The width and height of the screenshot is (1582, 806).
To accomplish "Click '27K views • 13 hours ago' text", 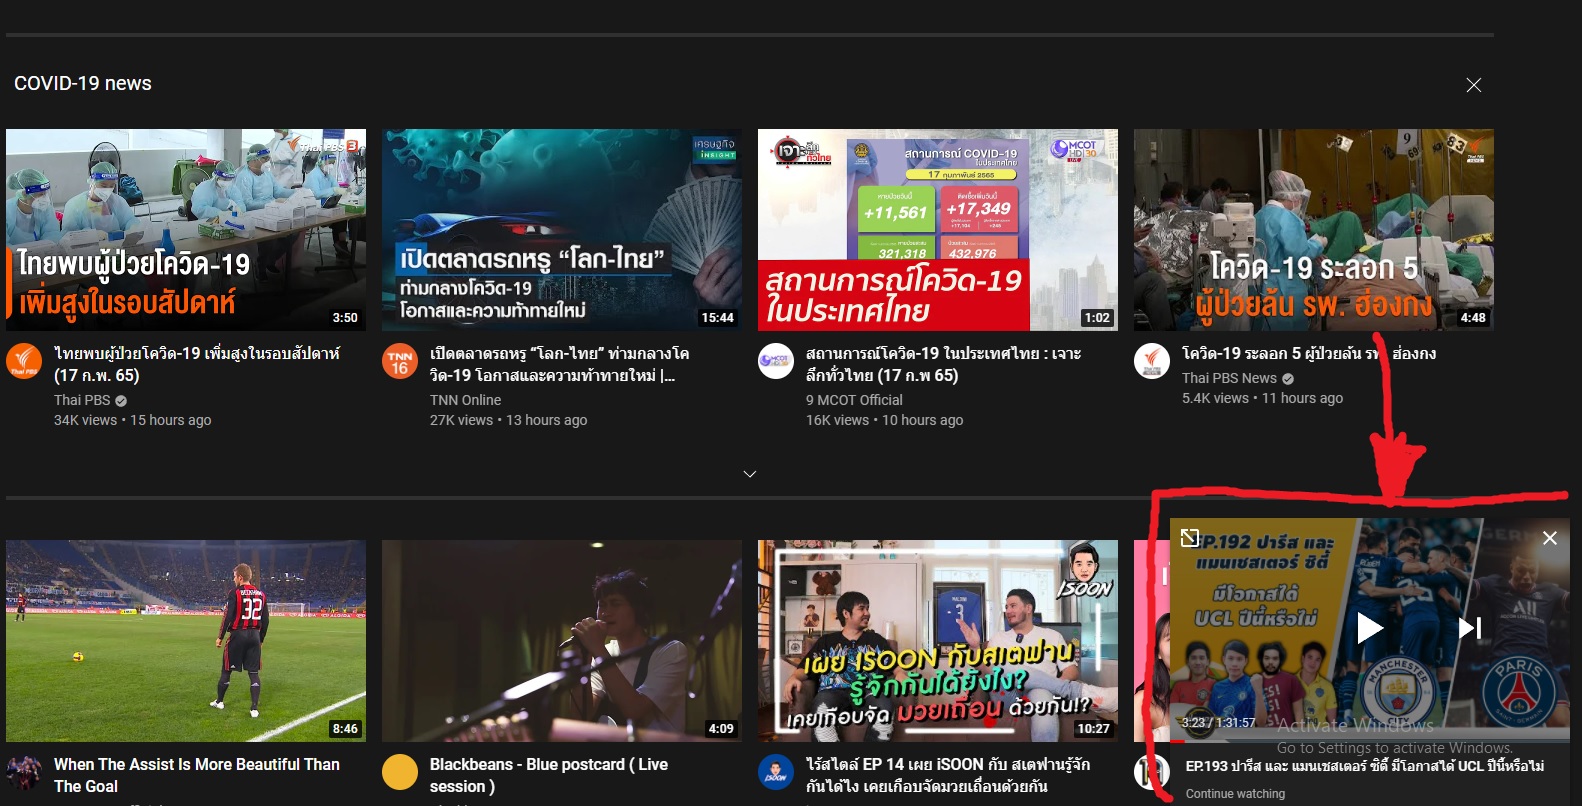I will pos(509,420).
